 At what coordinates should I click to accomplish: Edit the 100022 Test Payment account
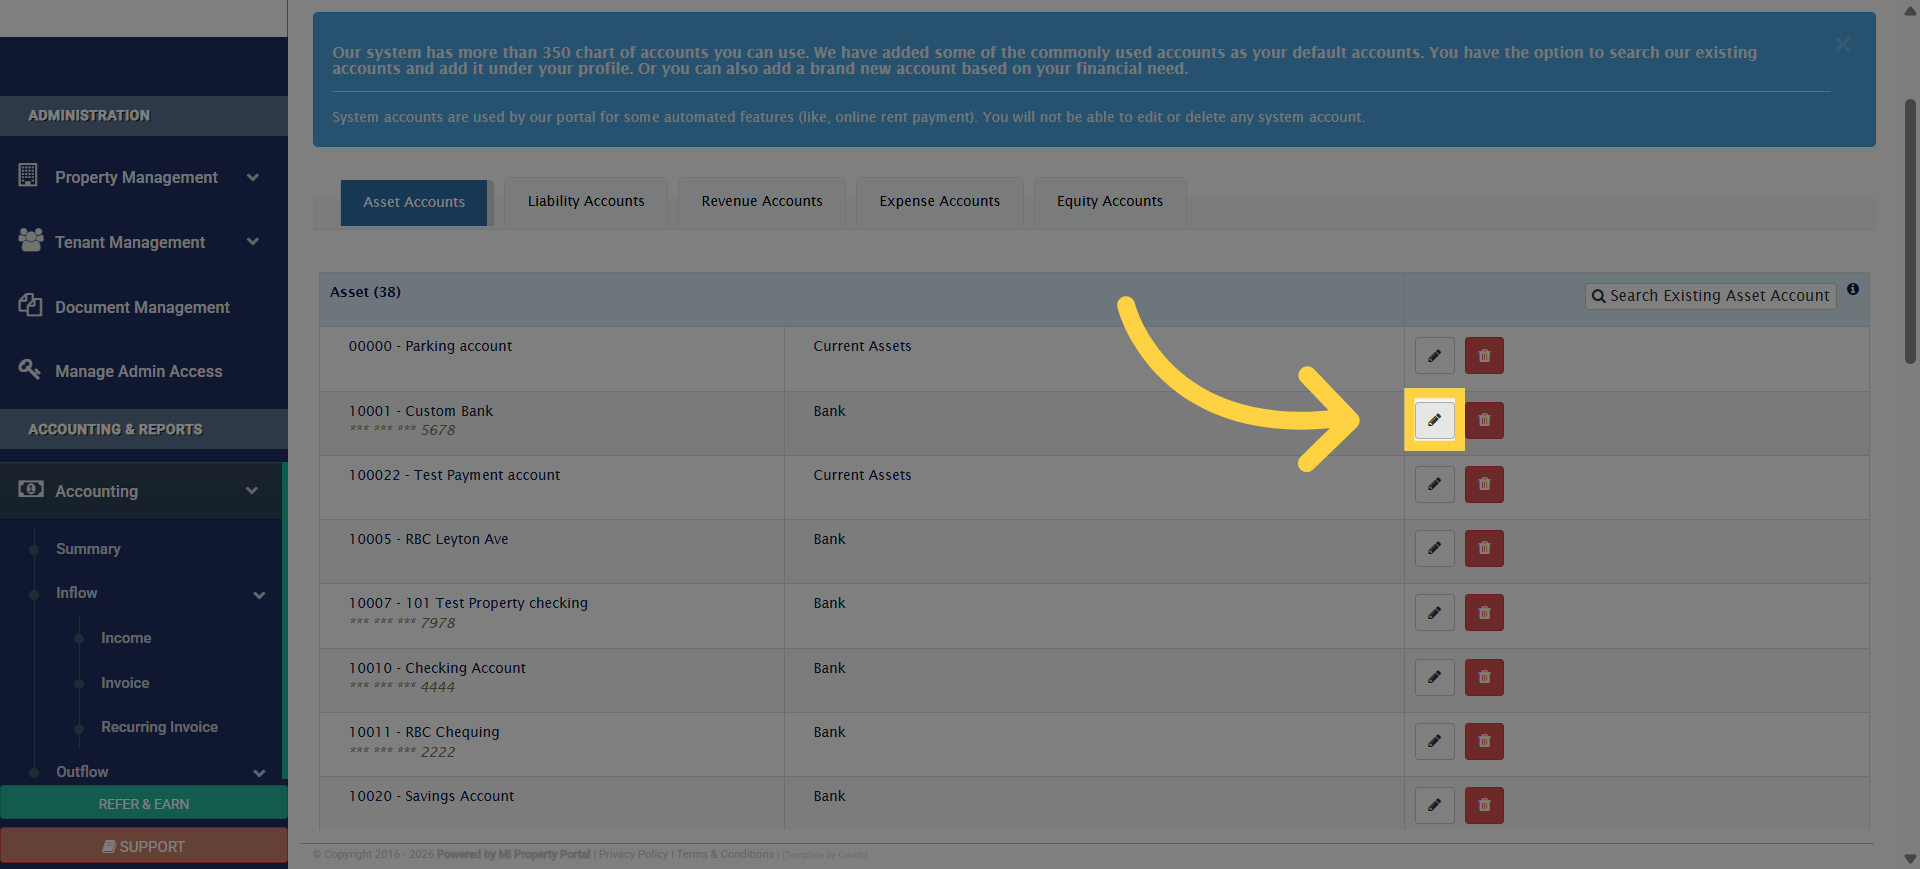coord(1434,484)
